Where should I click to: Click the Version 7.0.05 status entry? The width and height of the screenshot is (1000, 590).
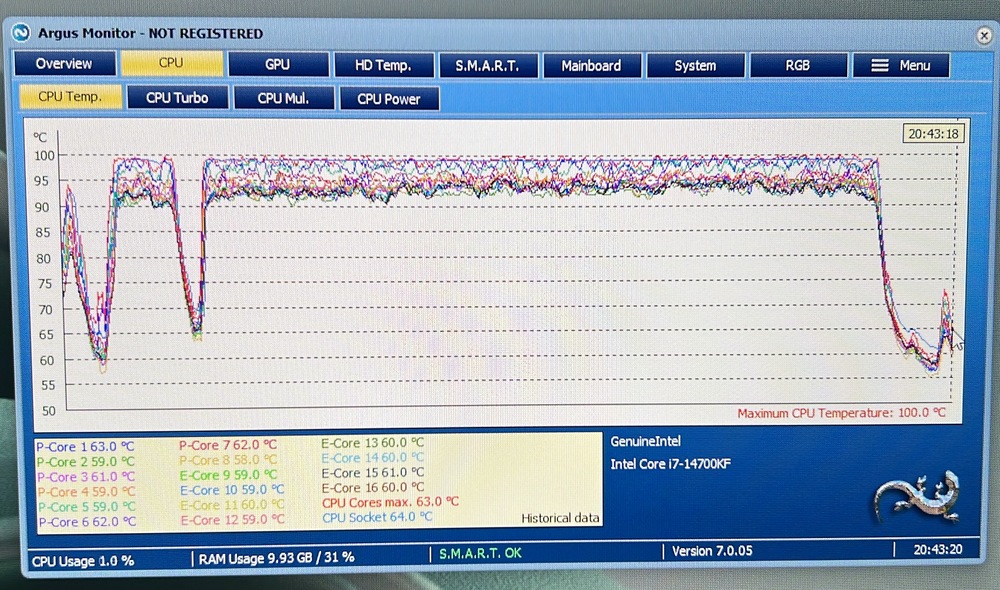click(712, 551)
